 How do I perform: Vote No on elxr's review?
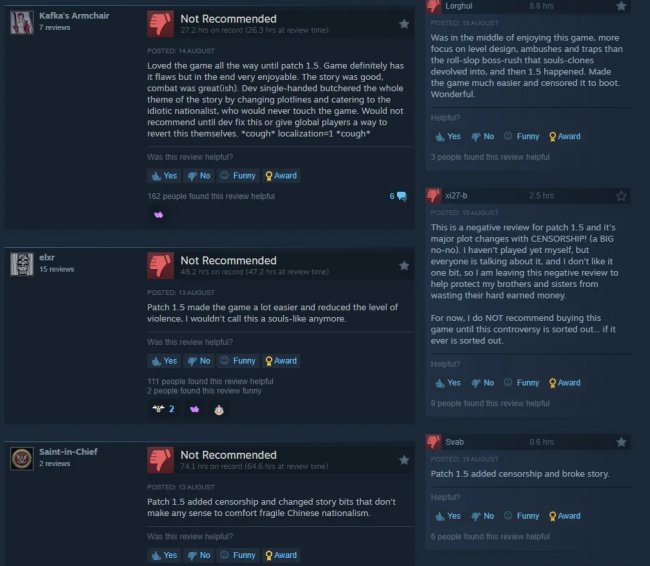(199, 361)
